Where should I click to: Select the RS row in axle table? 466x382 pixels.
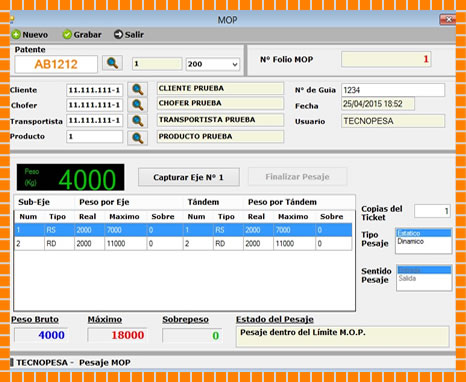click(183, 230)
